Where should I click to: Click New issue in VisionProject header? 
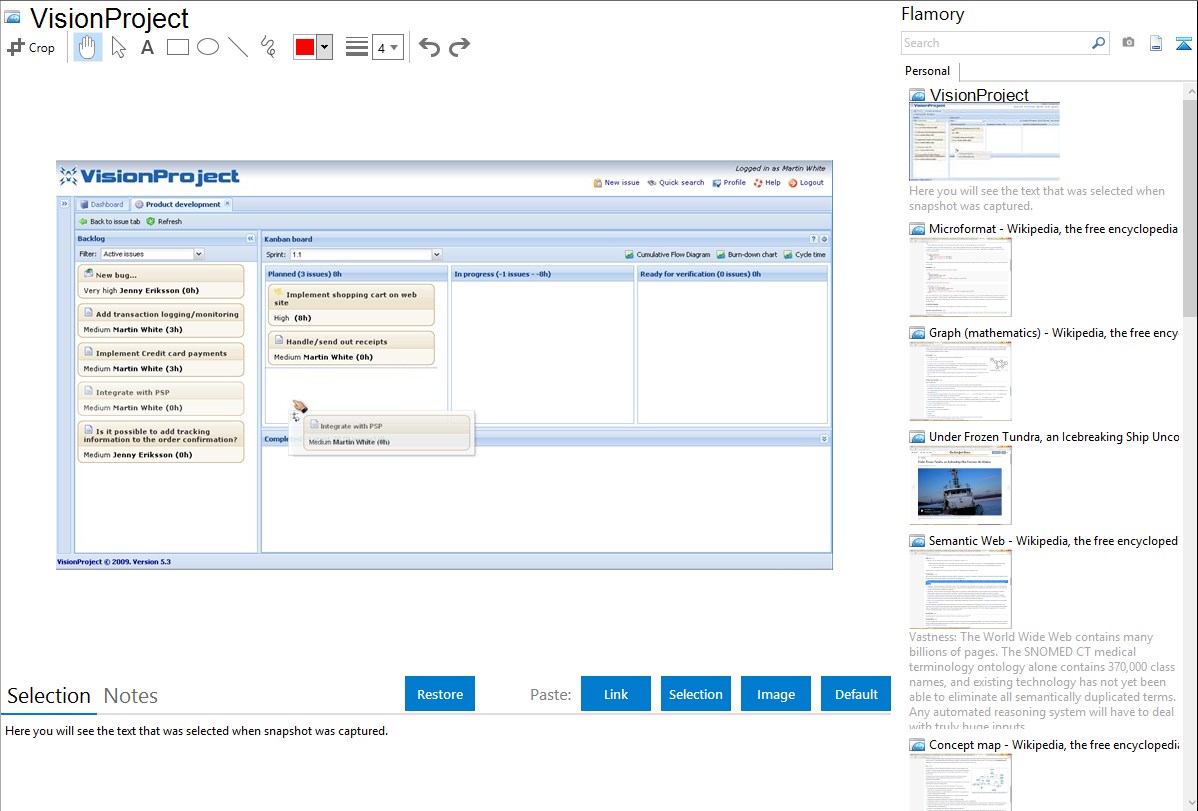[617, 183]
